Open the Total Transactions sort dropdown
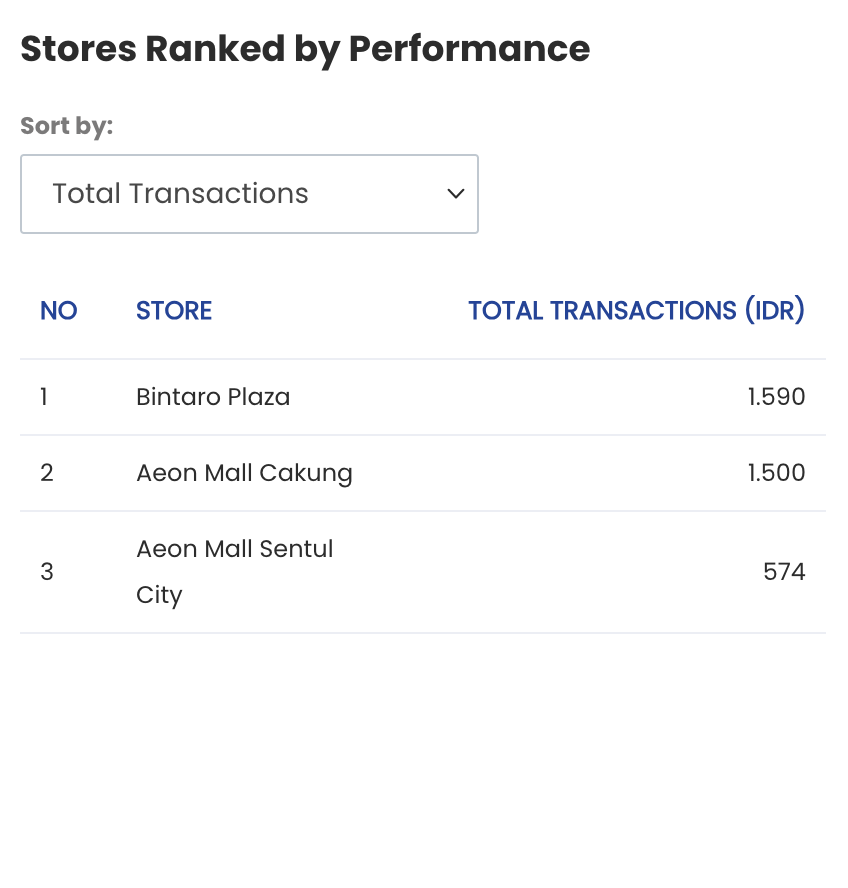848x888 pixels. [x=249, y=194]
